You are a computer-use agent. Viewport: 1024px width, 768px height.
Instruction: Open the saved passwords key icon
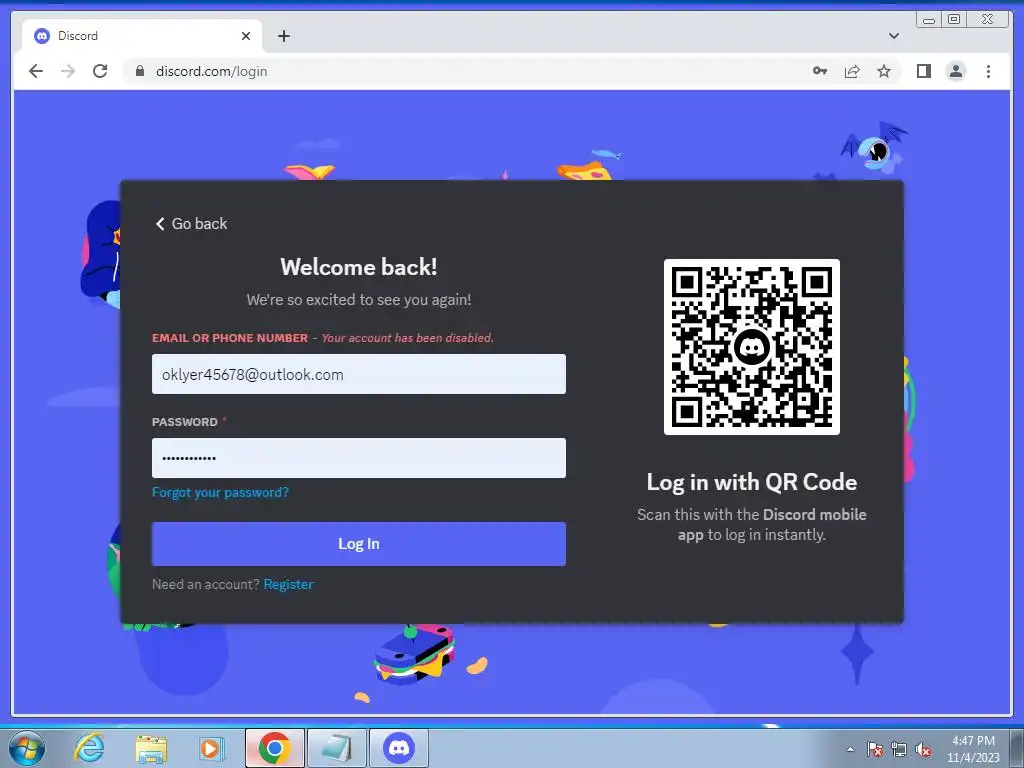(820, 71)
